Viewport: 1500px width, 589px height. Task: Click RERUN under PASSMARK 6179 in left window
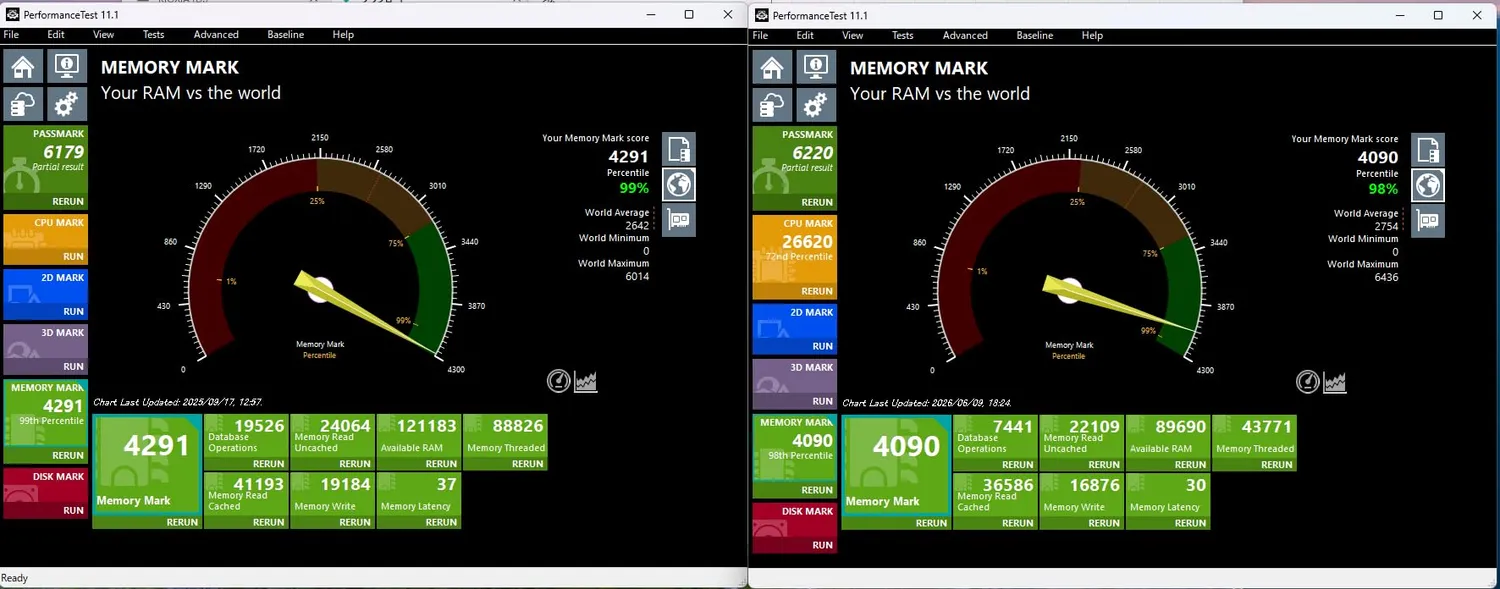(69, 202)
